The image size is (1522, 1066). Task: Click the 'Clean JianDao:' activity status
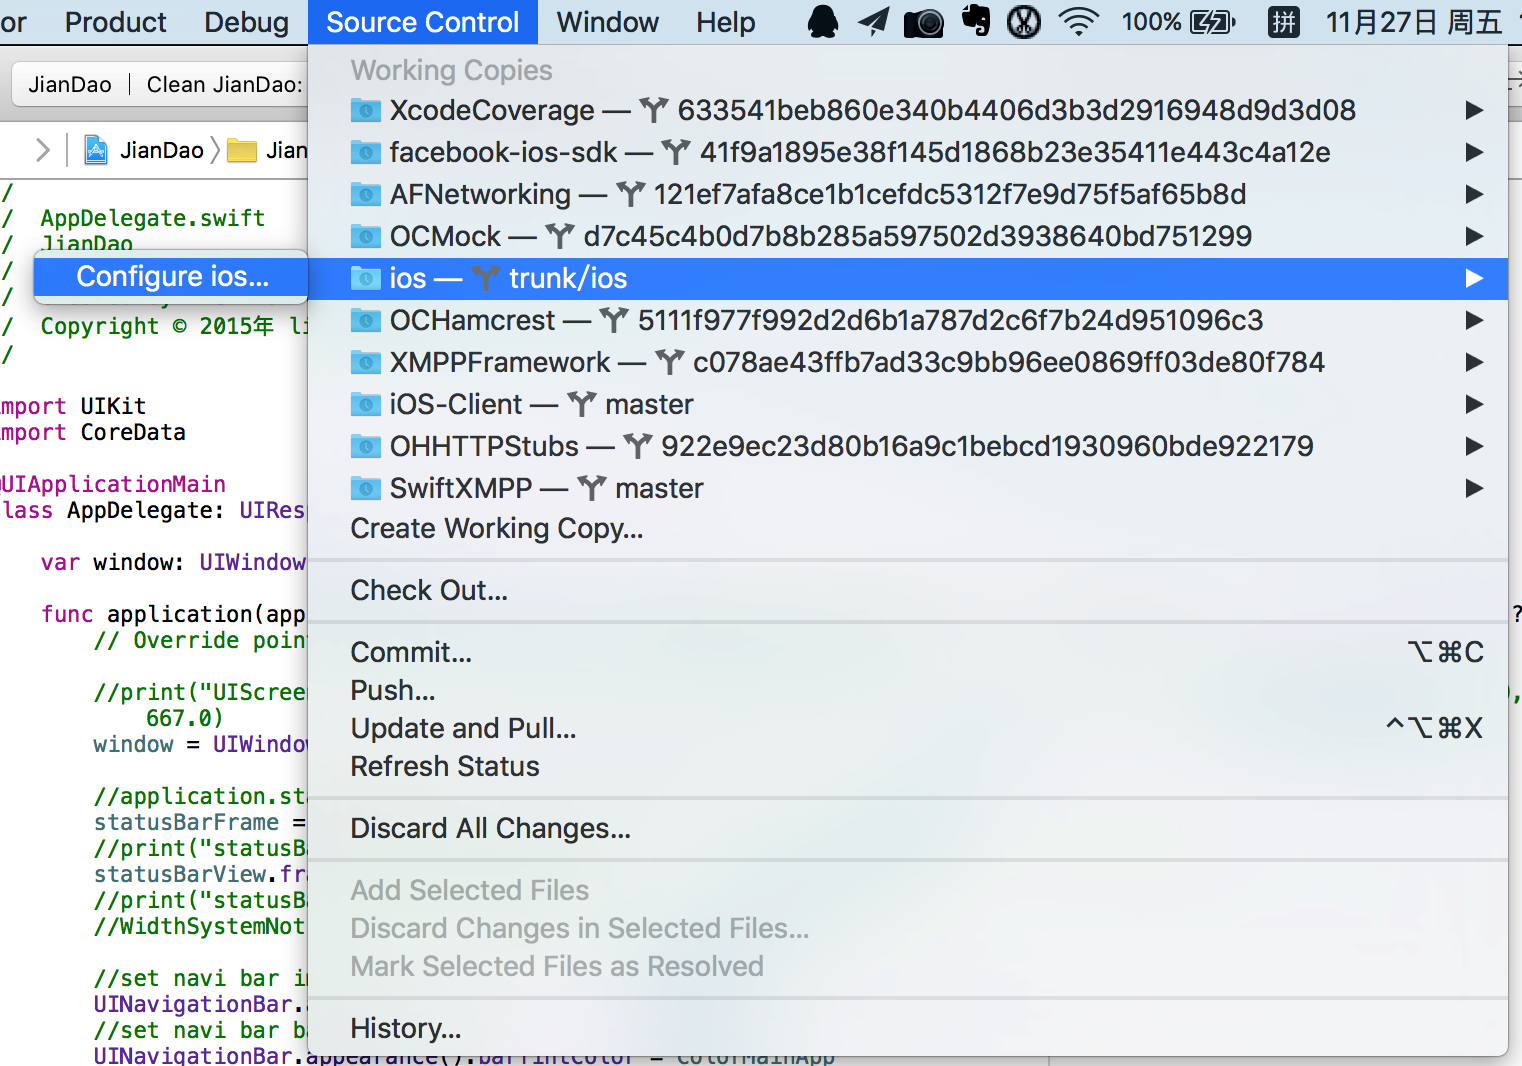point(225,84)
